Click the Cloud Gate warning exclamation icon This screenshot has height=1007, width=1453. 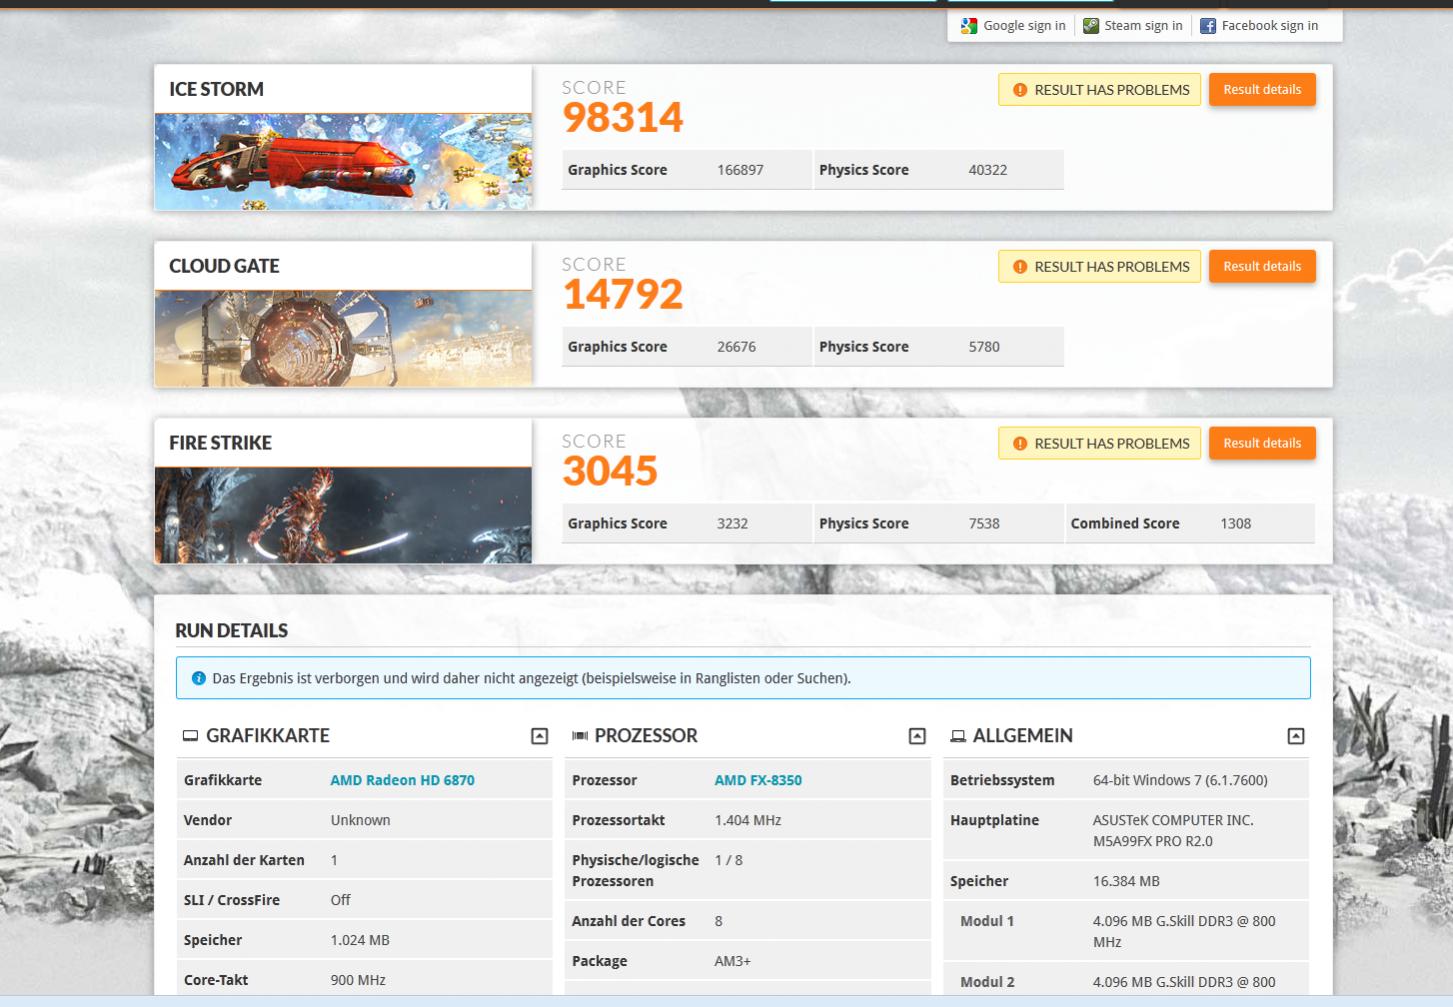[x=1020, y=267]
